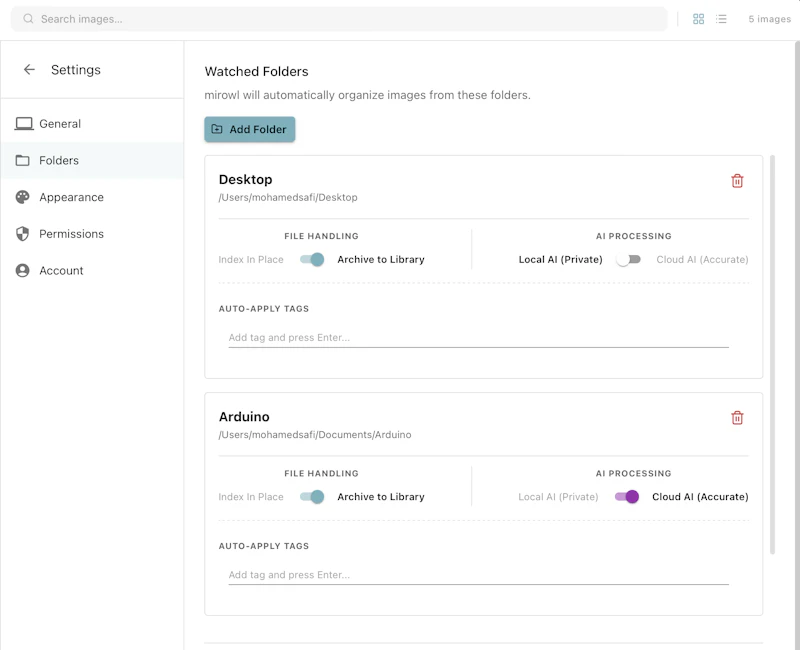Image resolution: width=800 pixels, height=650 pixels.
Task: Go back using Settings arrow
Action: coord(29,69)
